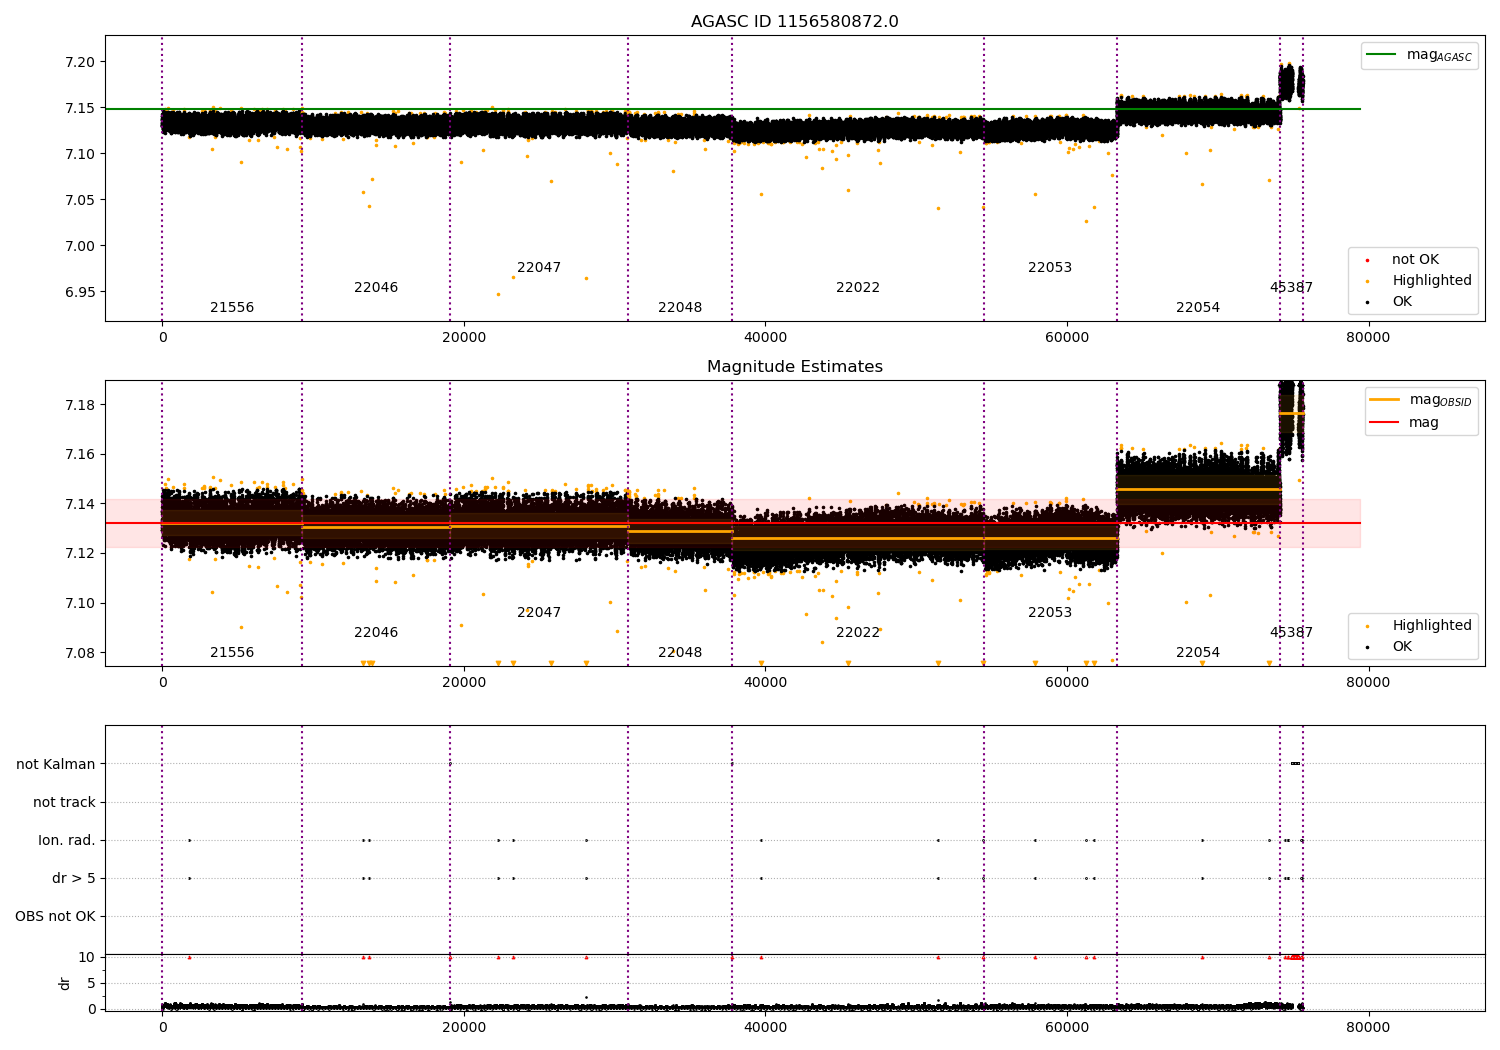The image size is (1500, 1050).
Task: Click OBSID label 22048 in the top plot
Action: pos(680,308)
